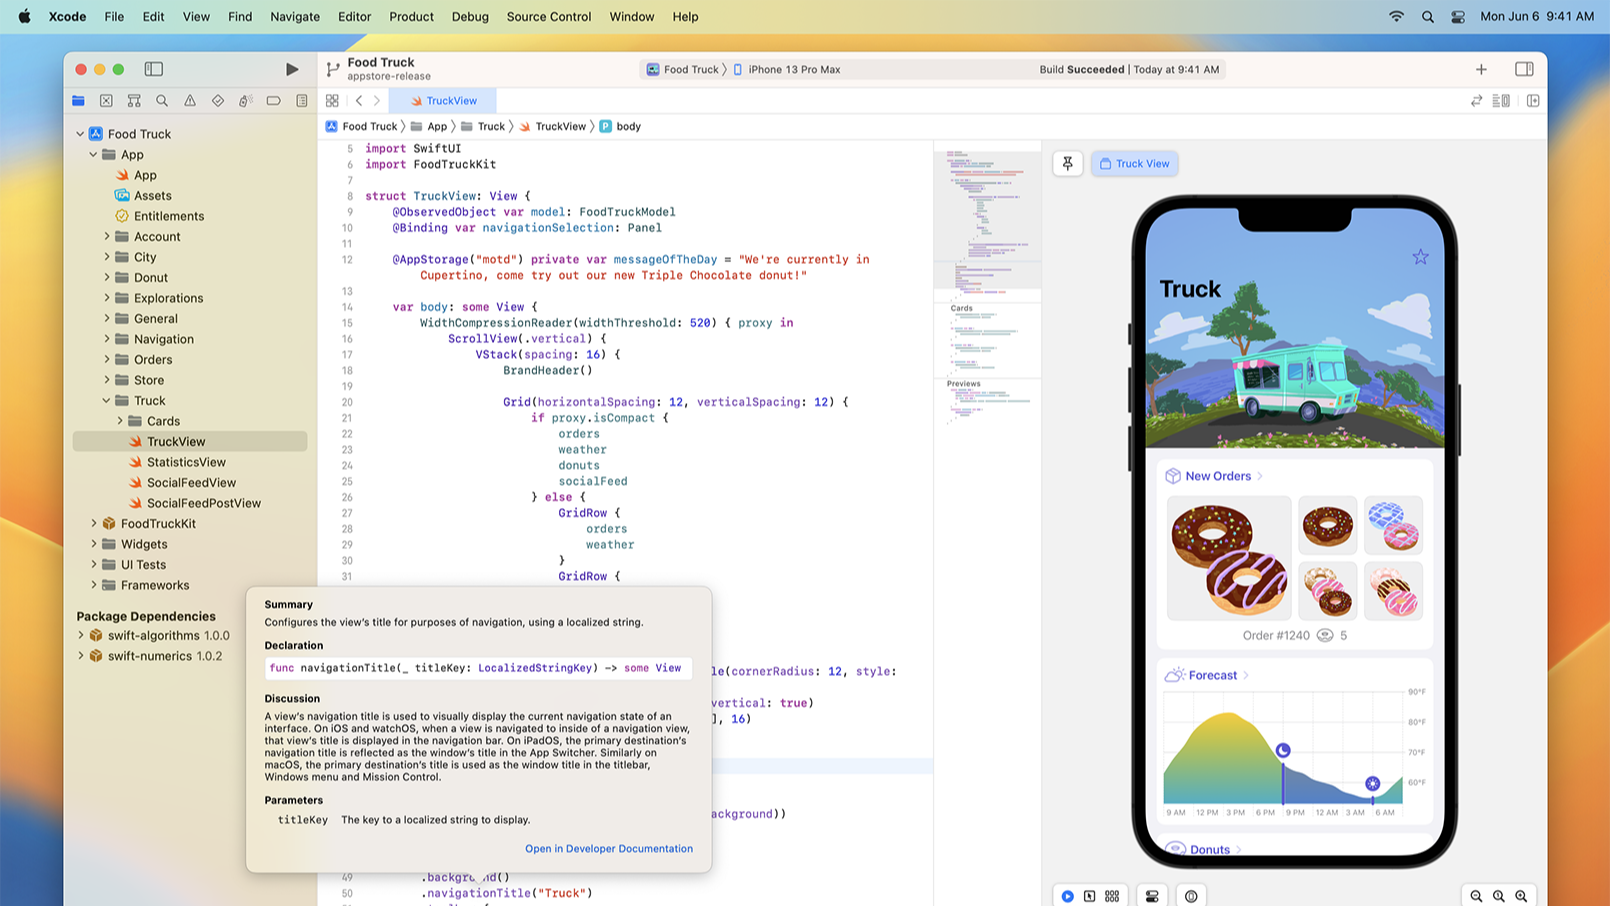Tap large donut thumbnail in preview

click(x=1229, y=558)
